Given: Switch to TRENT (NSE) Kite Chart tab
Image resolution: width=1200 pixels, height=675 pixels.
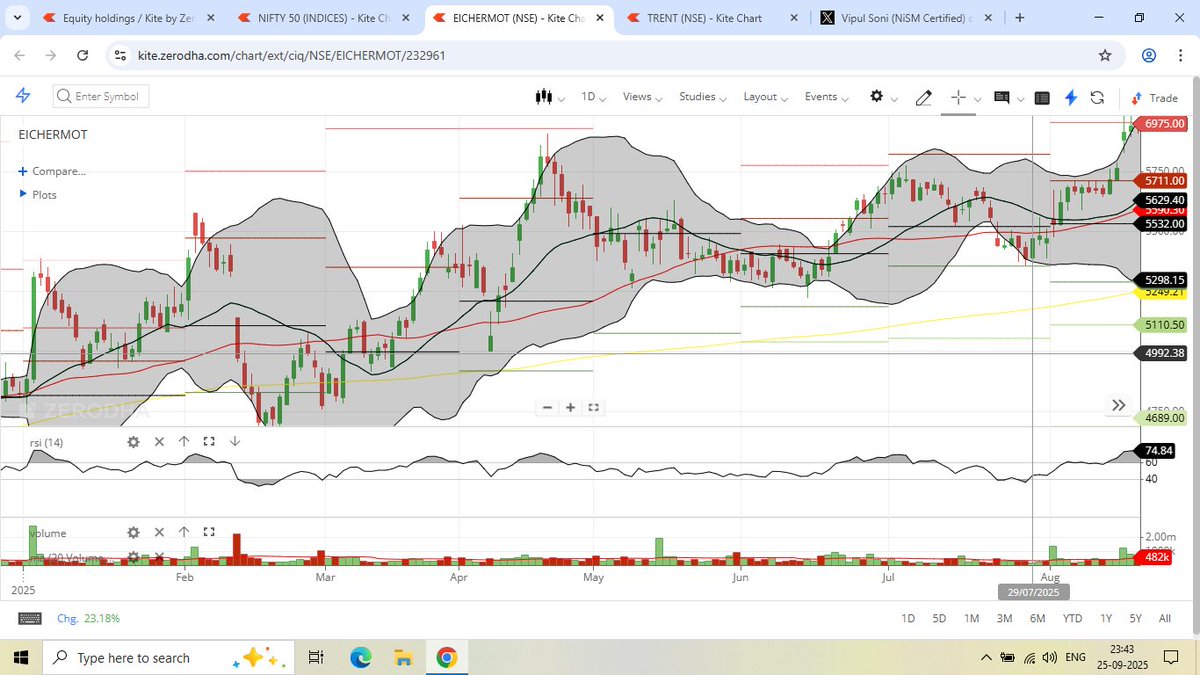Looking at the screenshot, I should (x=711, y=18).
